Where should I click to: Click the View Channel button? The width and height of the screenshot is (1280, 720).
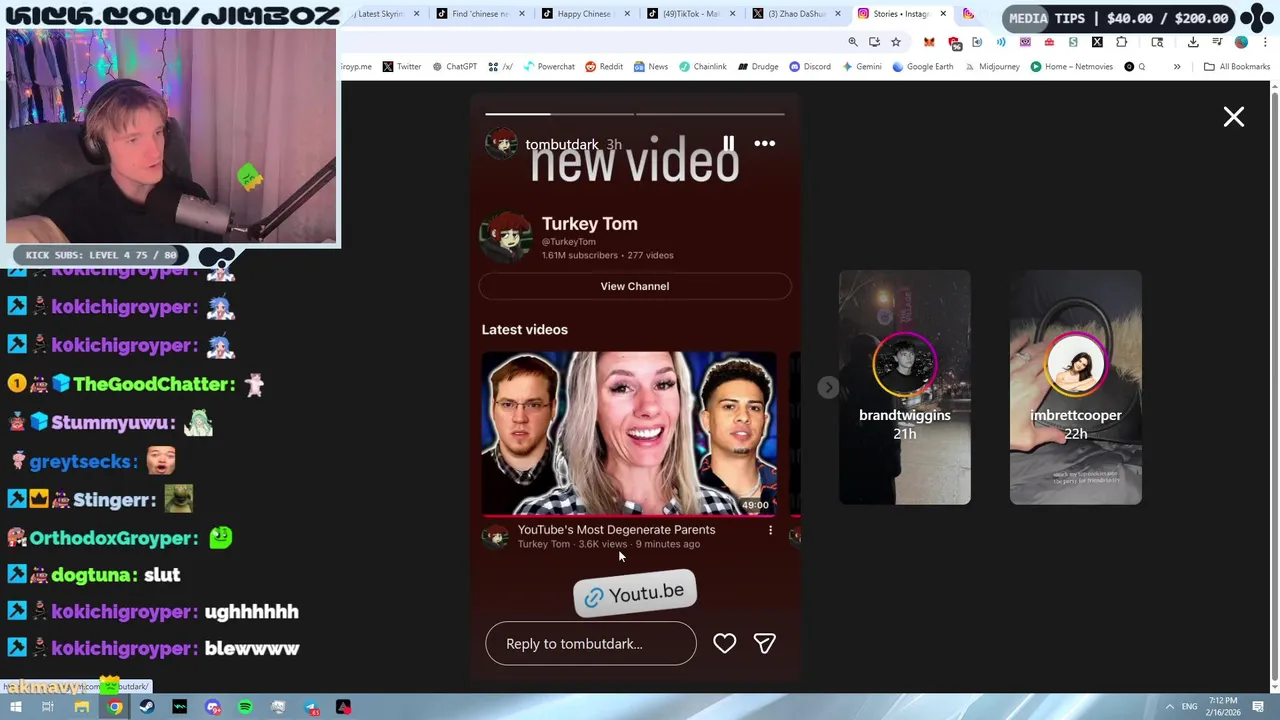click(635, 286)
